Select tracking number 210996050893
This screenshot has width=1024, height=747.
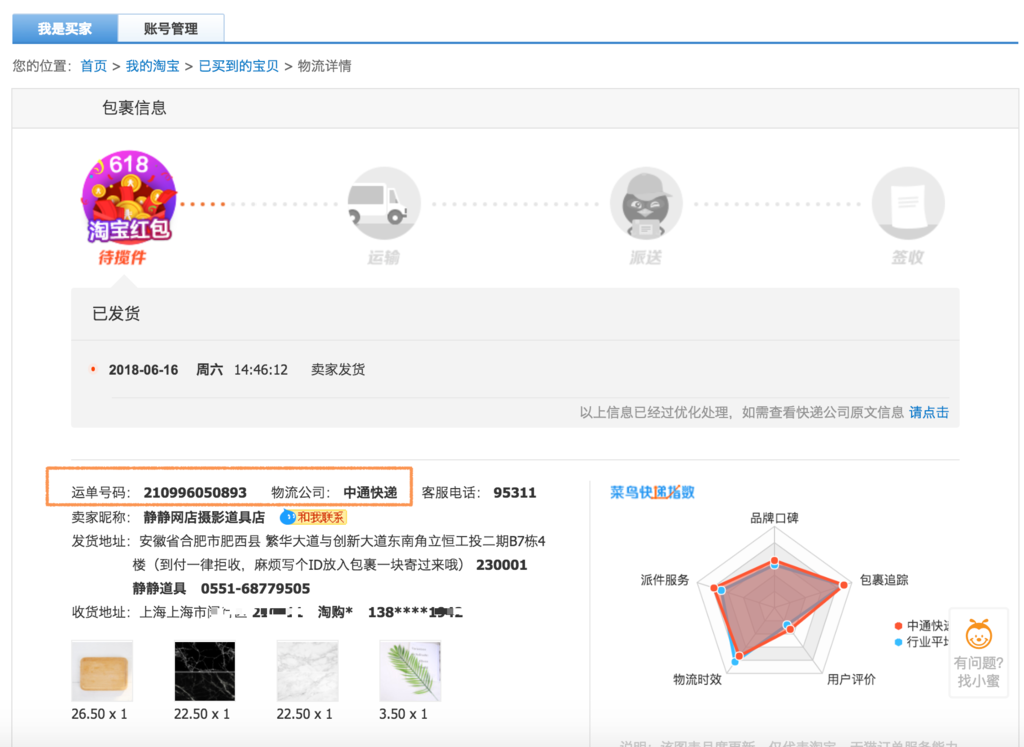[195, 492]
